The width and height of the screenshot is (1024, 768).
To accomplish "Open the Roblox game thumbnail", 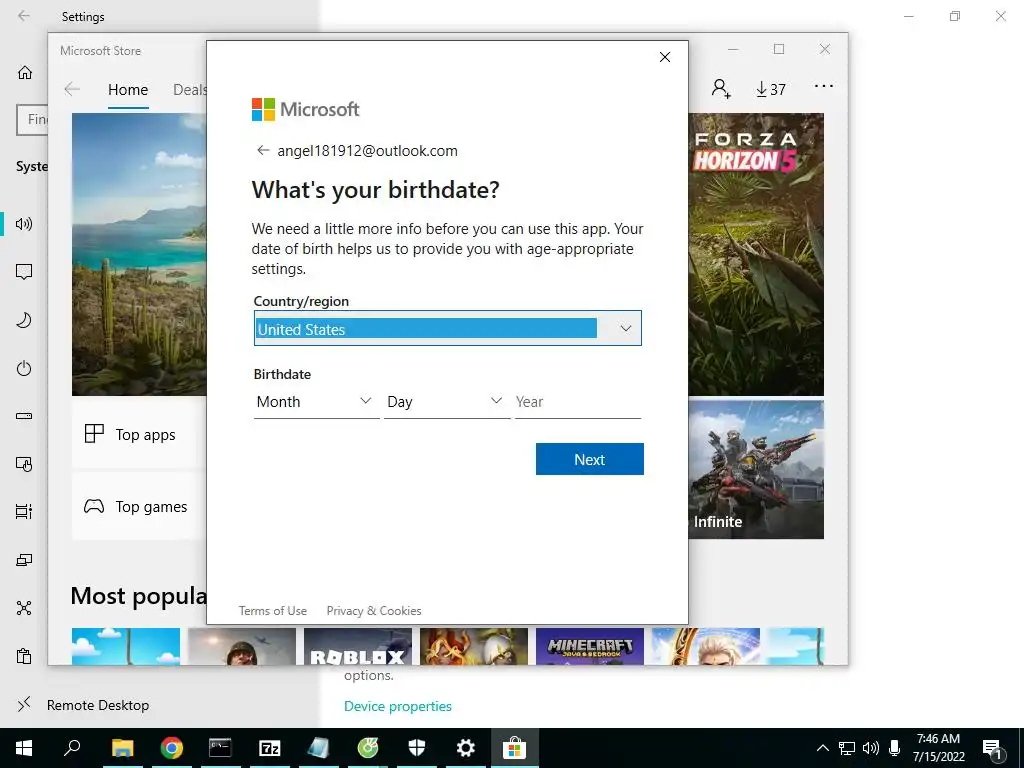I will [358, 647].
